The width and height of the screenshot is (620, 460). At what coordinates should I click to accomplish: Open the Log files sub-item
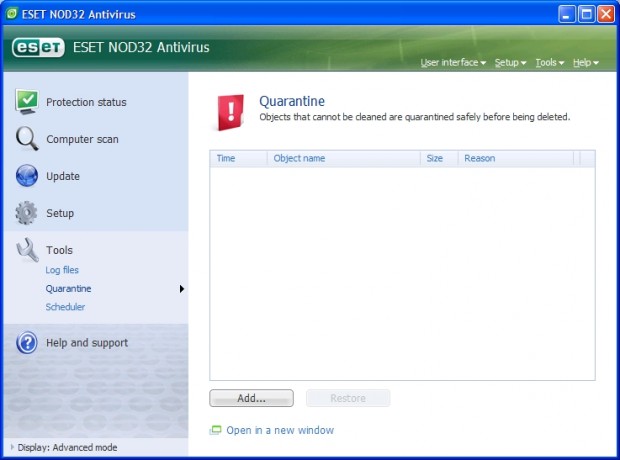62,270
